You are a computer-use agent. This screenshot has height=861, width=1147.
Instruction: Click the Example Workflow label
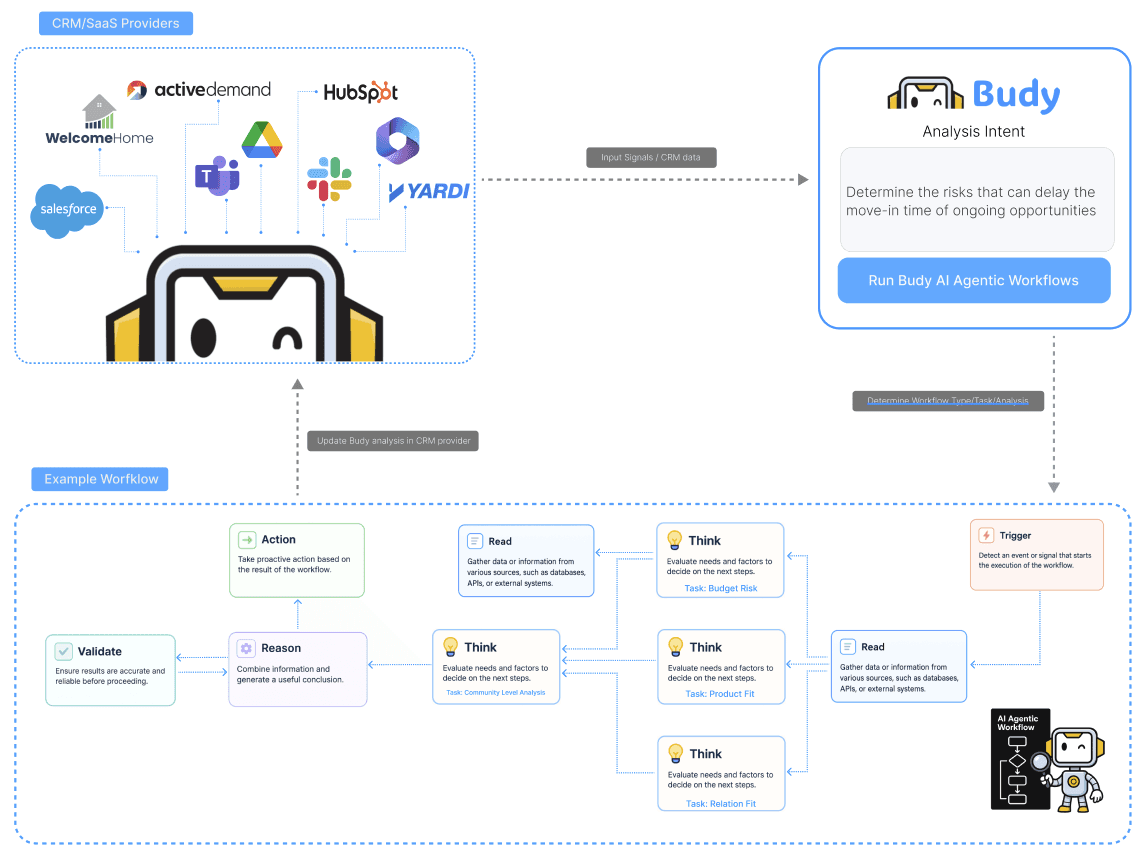(100, 479)
